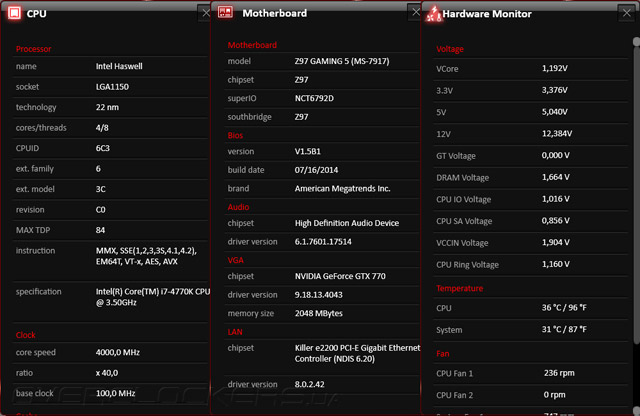
Task: Click the 'ext. family' label
Action: 35,169
